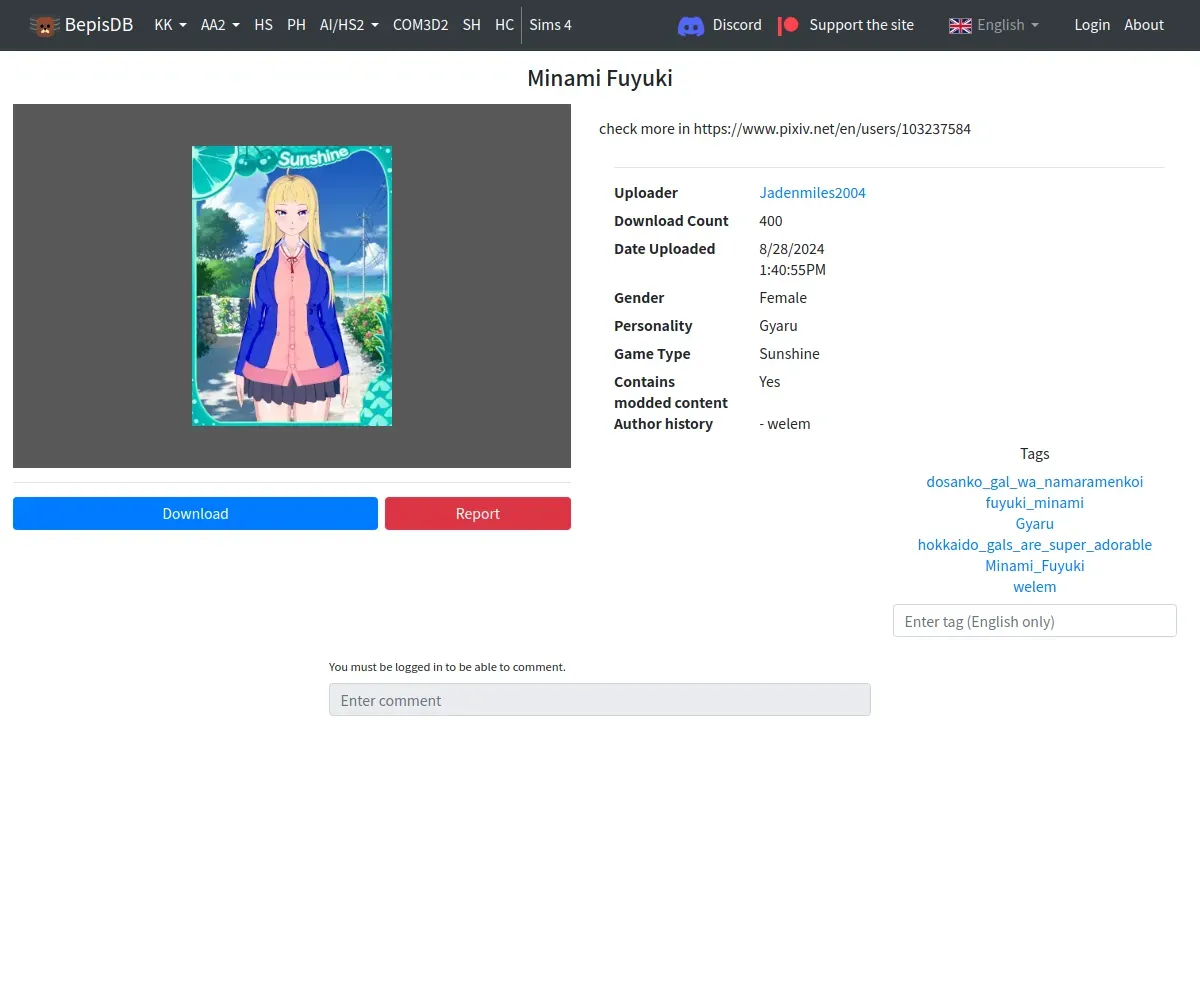The height and width of the screenshot is (1000, 1200).
Task: Go to the PH section
Action: [296, 25]
